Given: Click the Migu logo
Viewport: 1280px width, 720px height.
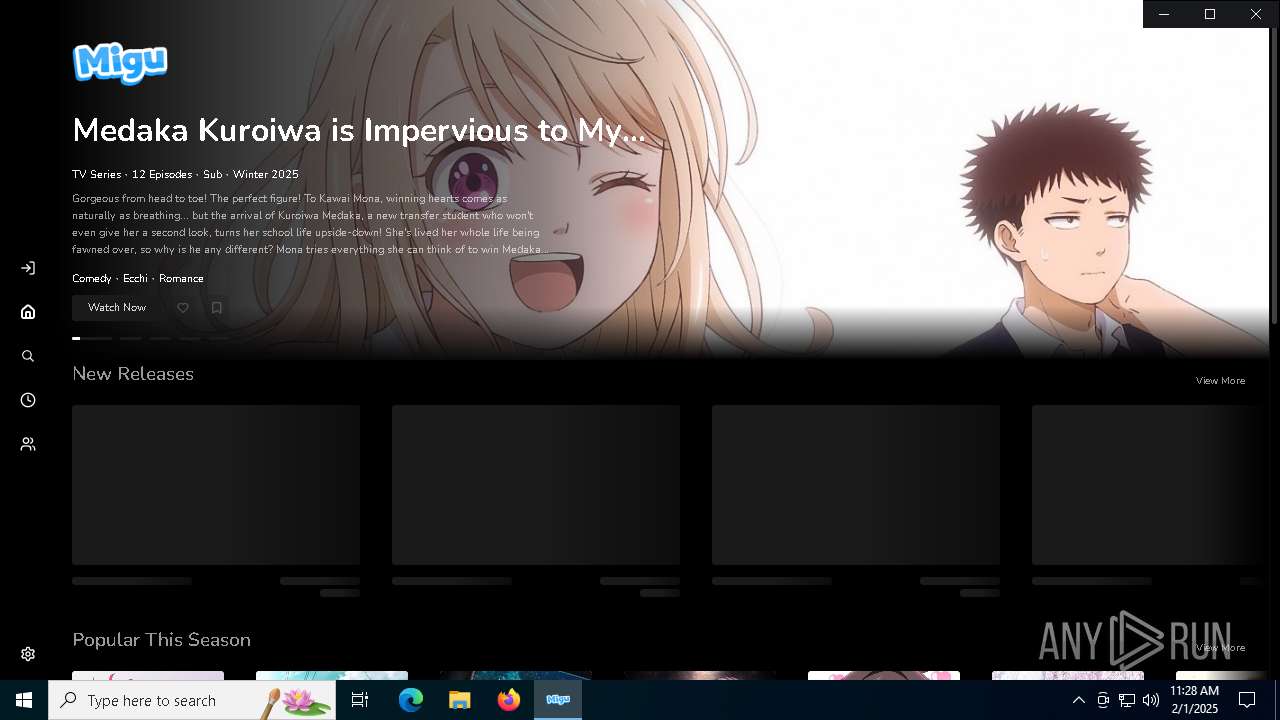Looking at the screenshot, I should point(120,63).
